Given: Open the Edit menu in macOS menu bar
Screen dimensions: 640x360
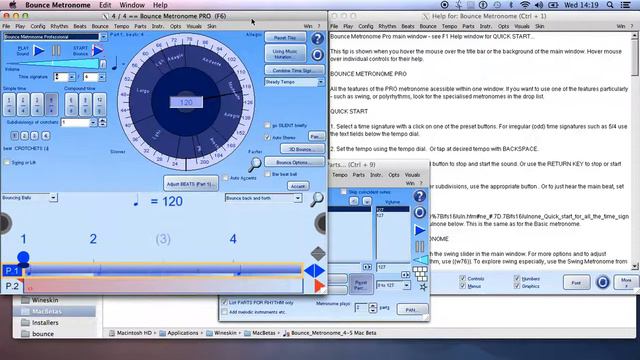Looking at the screenshot, I should point(105,5).
